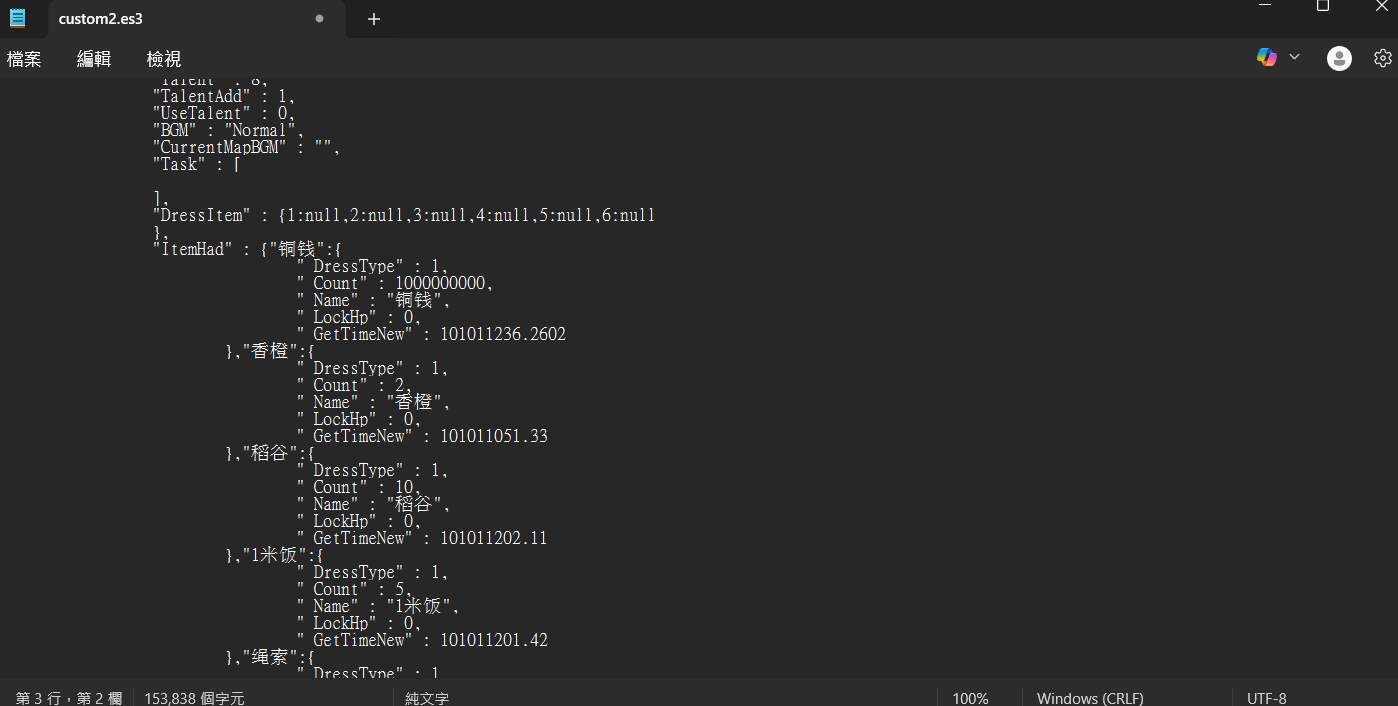Open the Copilot icon

[x=1266, y=57]
